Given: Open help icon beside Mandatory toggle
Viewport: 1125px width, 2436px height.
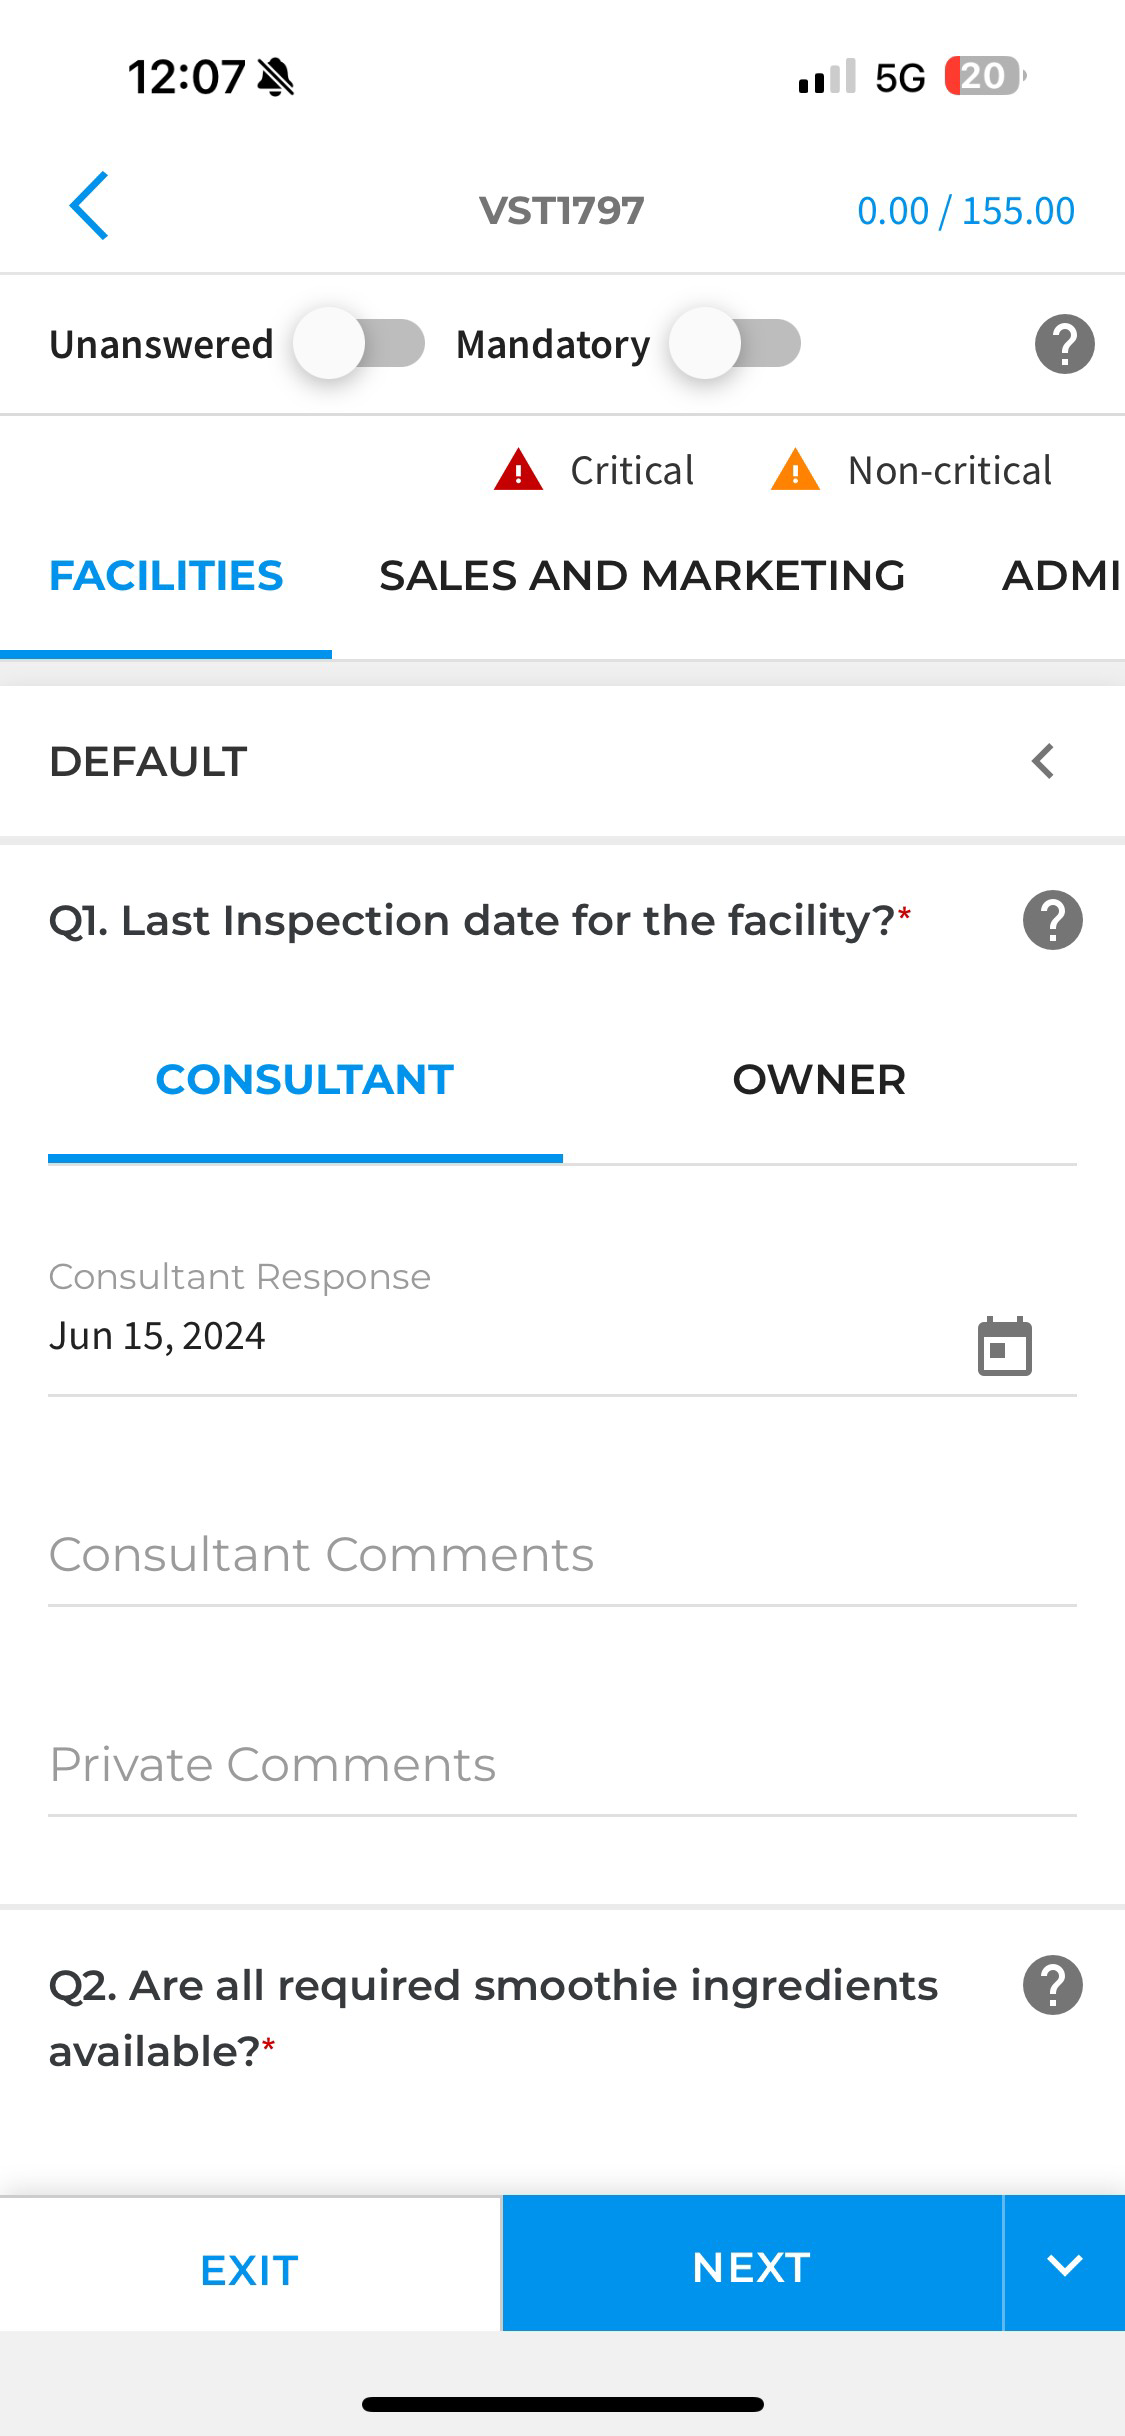Looking at the screenshot, I should tap(1064, 344).
